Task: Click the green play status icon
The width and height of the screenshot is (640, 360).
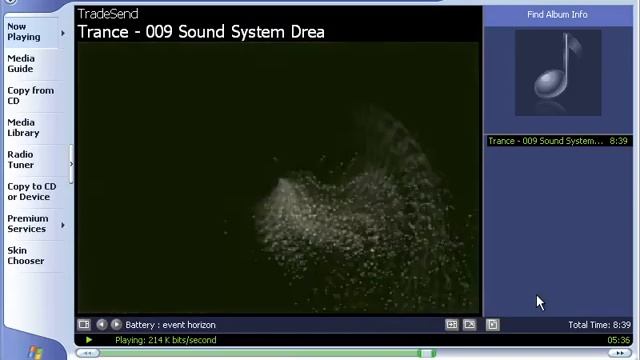Action: (89, 340)
